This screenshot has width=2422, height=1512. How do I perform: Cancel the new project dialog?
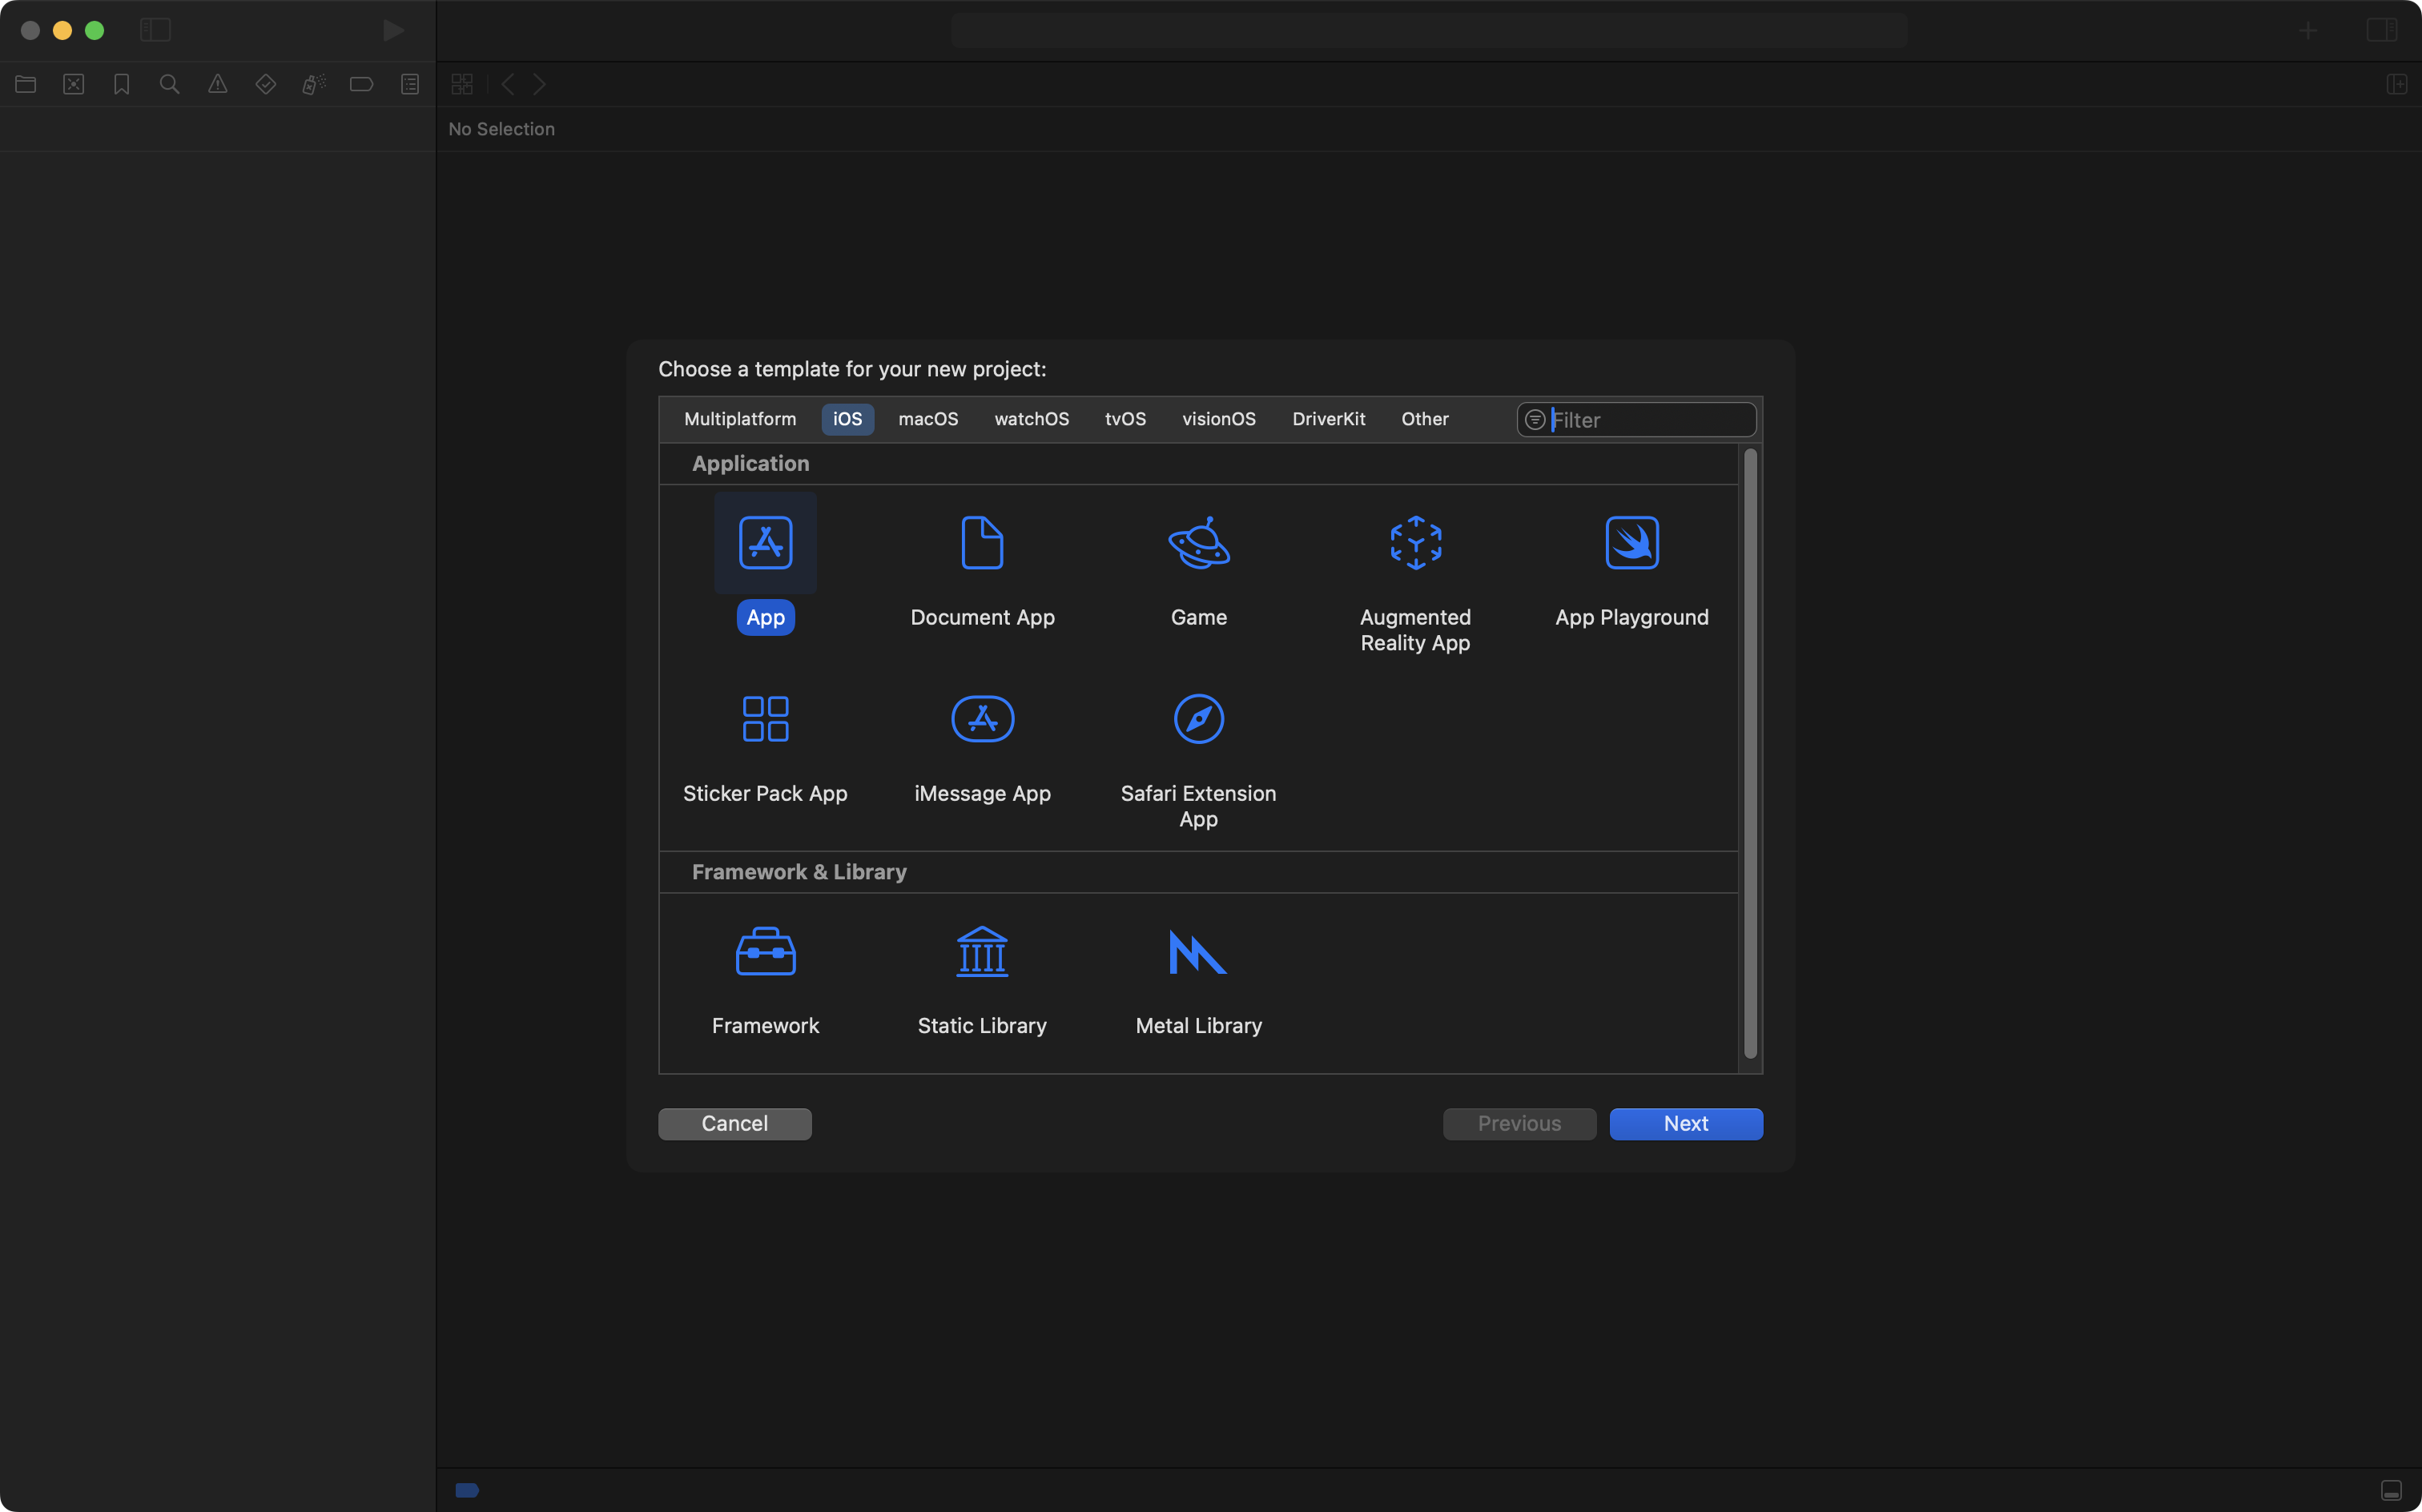pyautogui.click(x=734, y=1123)
